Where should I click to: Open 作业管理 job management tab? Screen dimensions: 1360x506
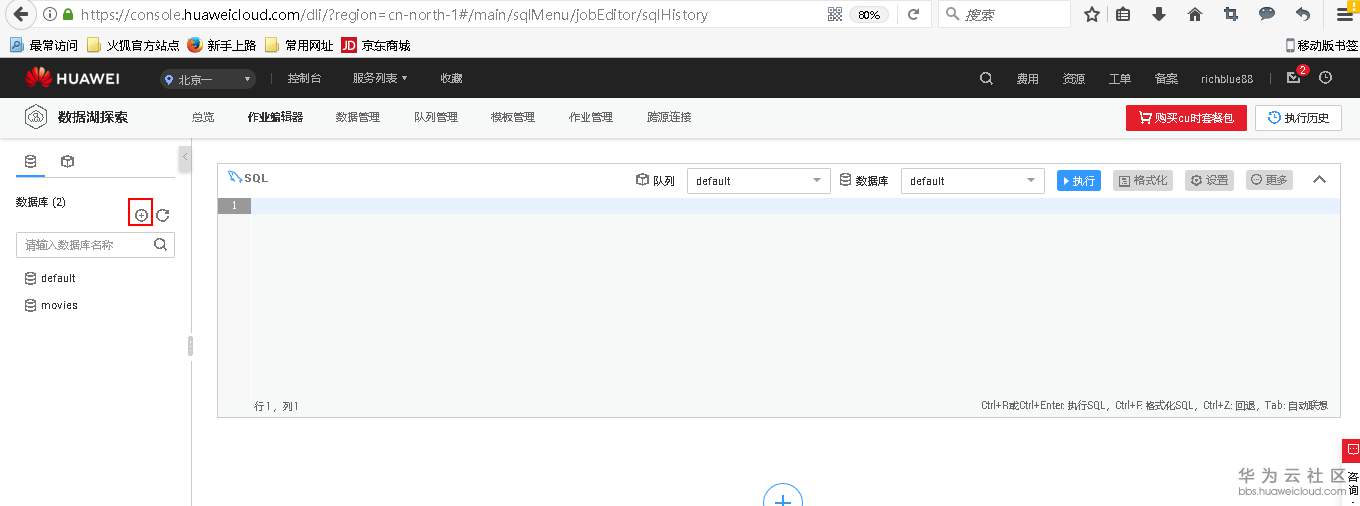[x=591, y=117]
